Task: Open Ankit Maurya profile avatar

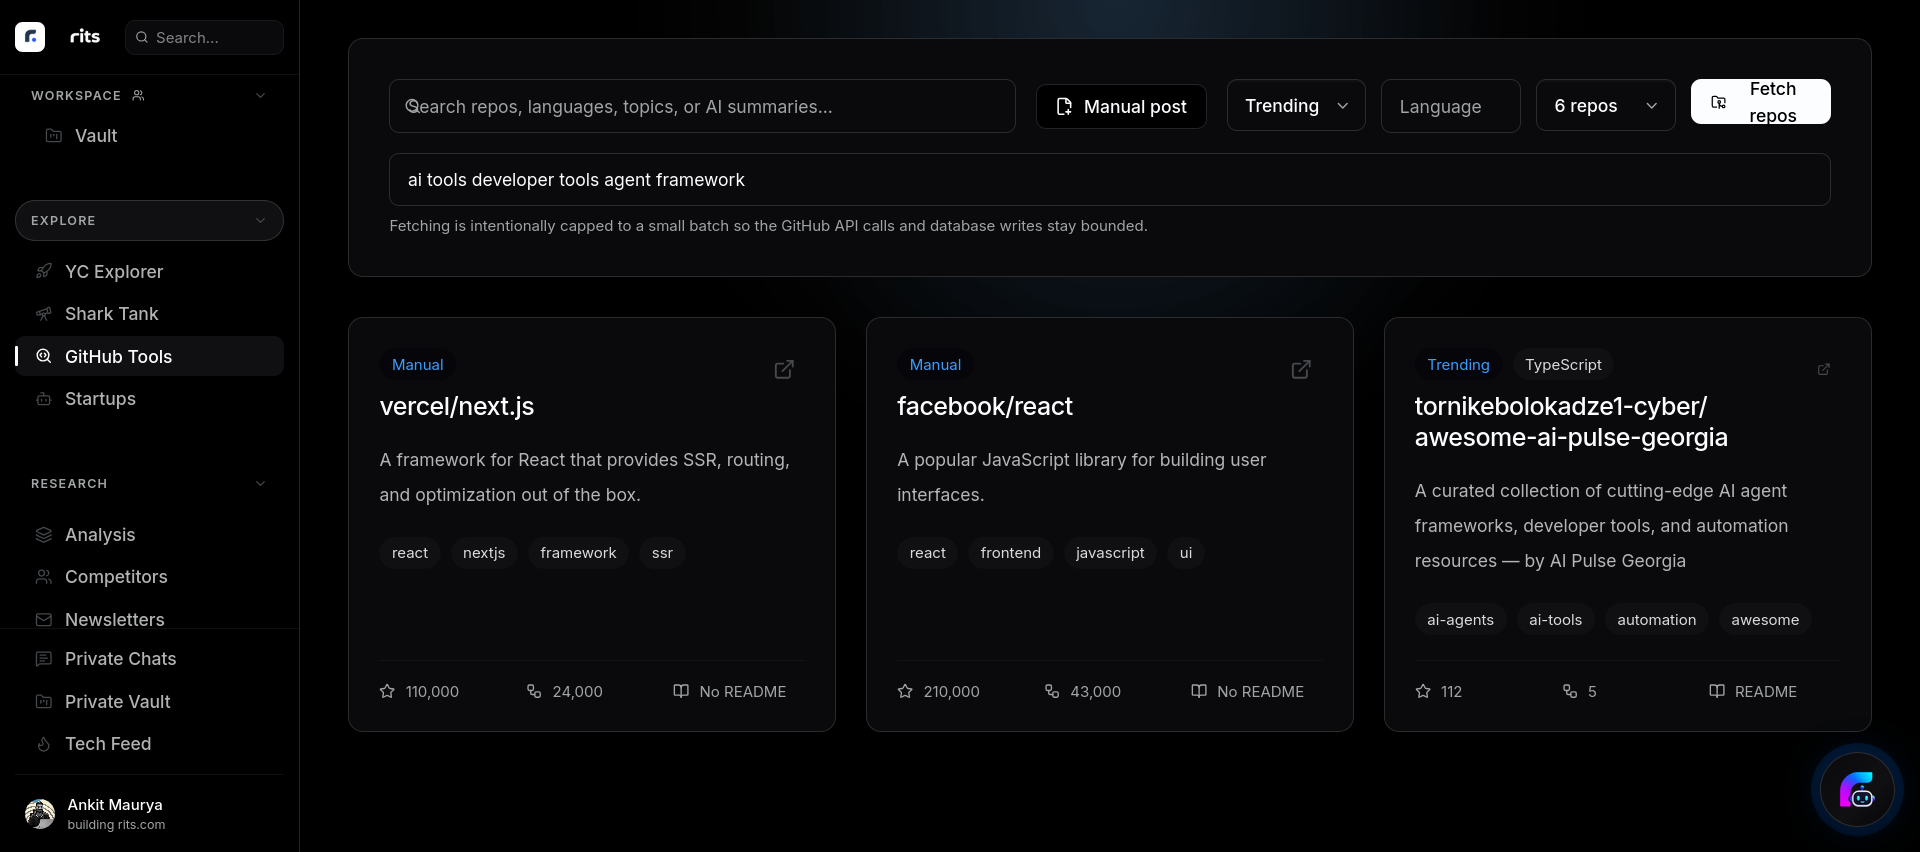Action: 40,814
